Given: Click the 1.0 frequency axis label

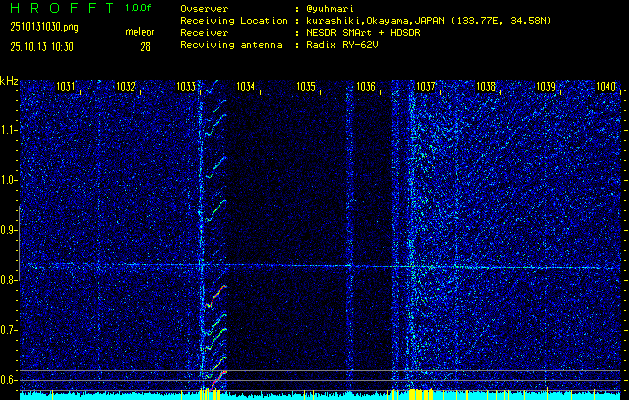Looking at the screenshot, I should [x=9, y=180].
